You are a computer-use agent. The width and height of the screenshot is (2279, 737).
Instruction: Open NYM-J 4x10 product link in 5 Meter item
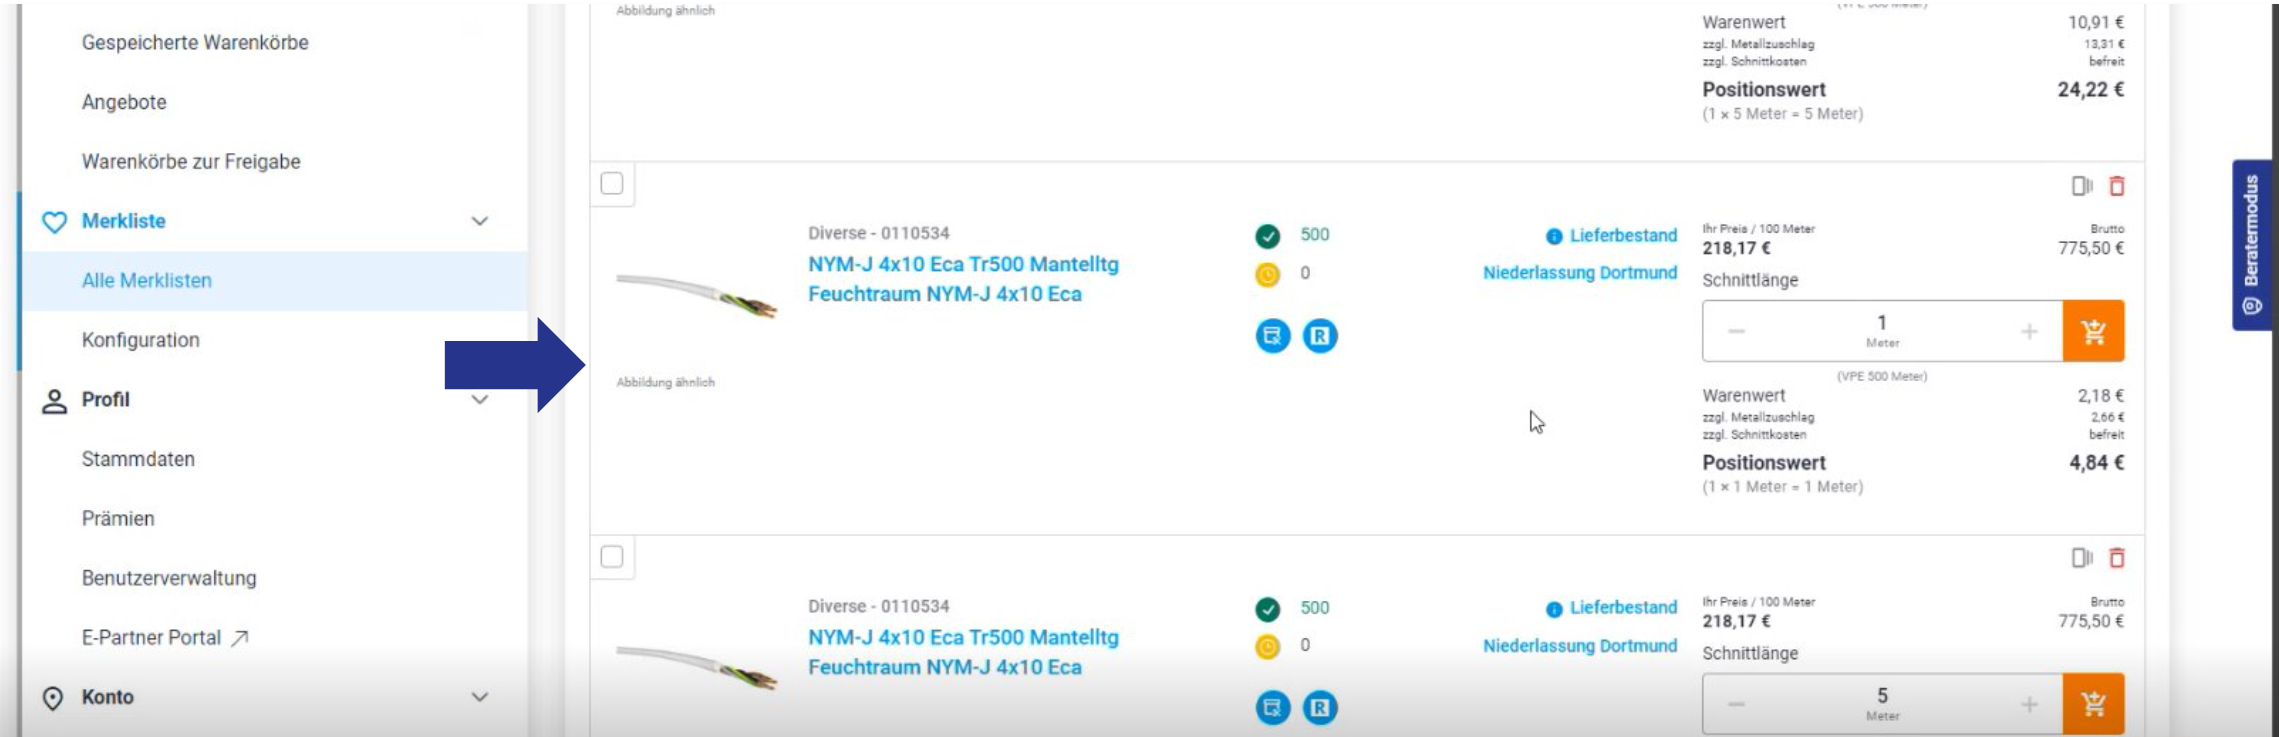tap(963, 652)
